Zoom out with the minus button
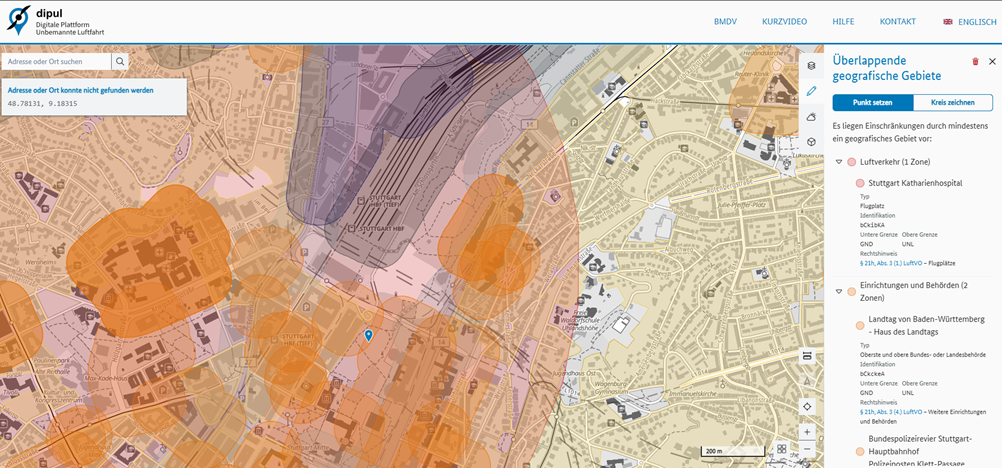The width and height of the screenshot is (1002, 468). 807,450
